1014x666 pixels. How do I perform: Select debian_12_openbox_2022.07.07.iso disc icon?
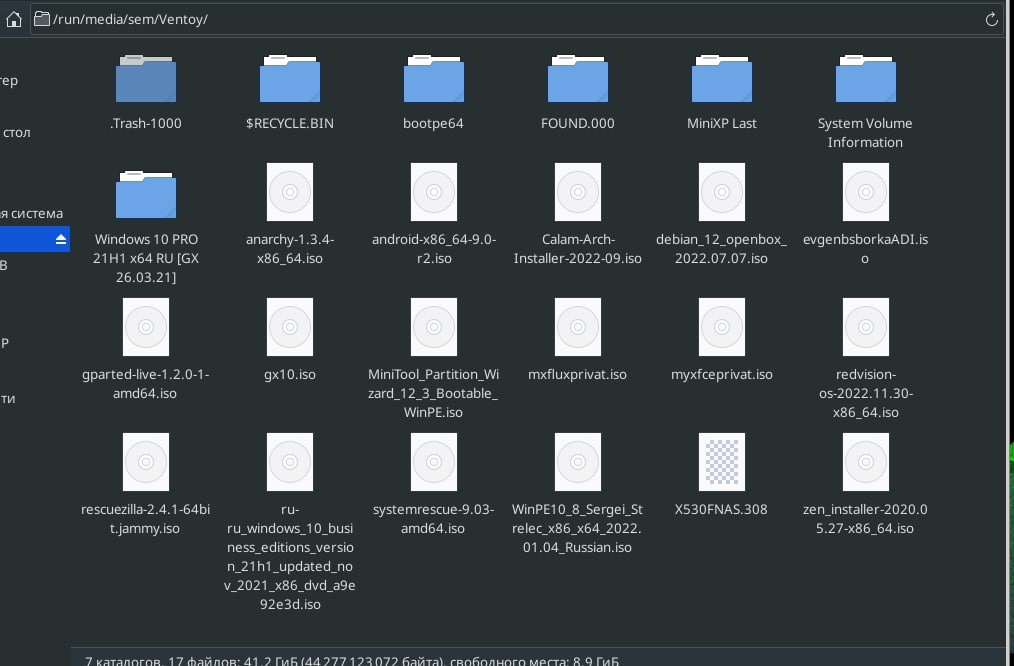722,192
